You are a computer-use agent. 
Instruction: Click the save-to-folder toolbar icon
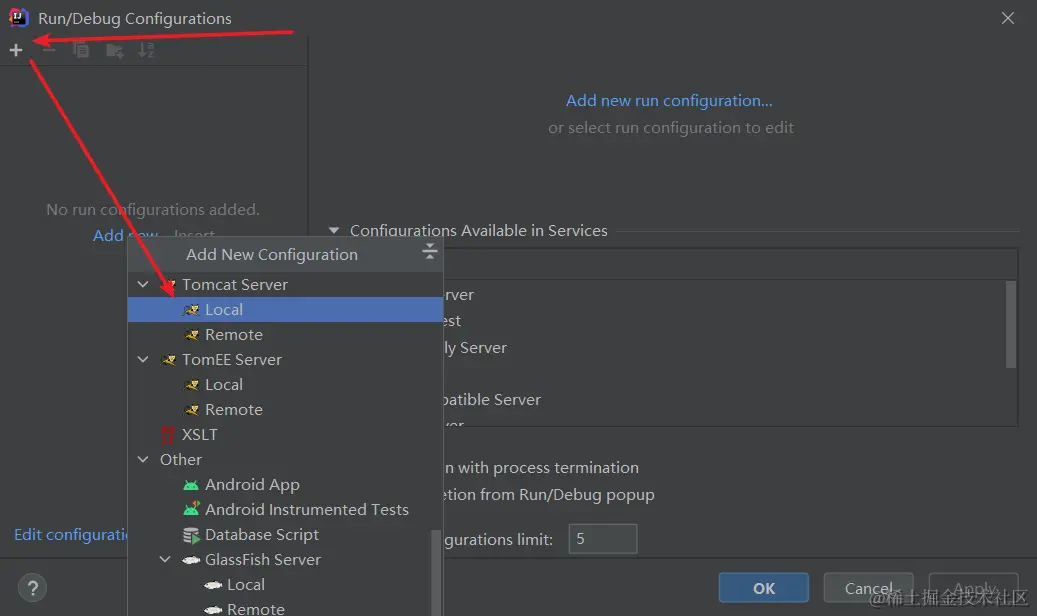click(x=114, y=50)
